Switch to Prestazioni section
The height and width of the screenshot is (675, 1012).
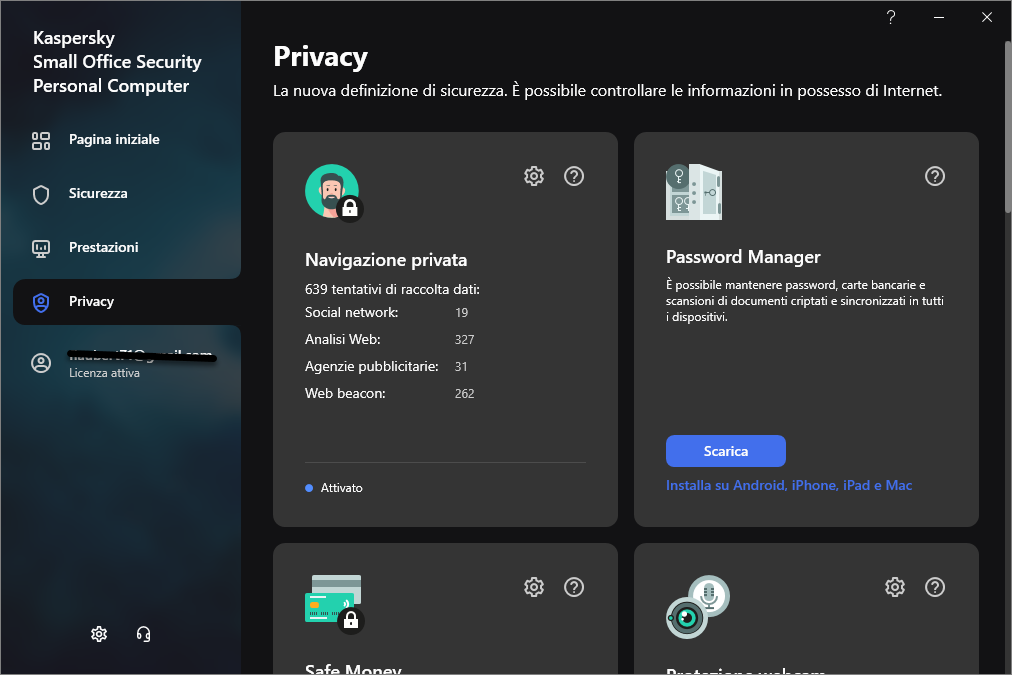pyautogui.click(x=103, y=248)
